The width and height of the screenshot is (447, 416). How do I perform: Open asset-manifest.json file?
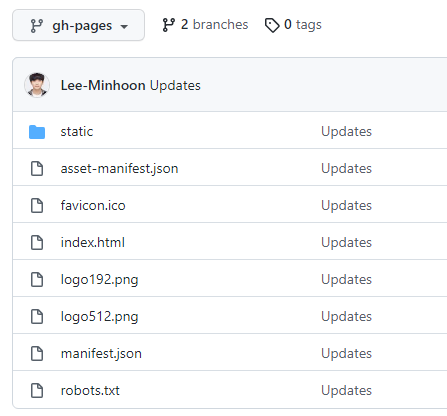point(119,169)
